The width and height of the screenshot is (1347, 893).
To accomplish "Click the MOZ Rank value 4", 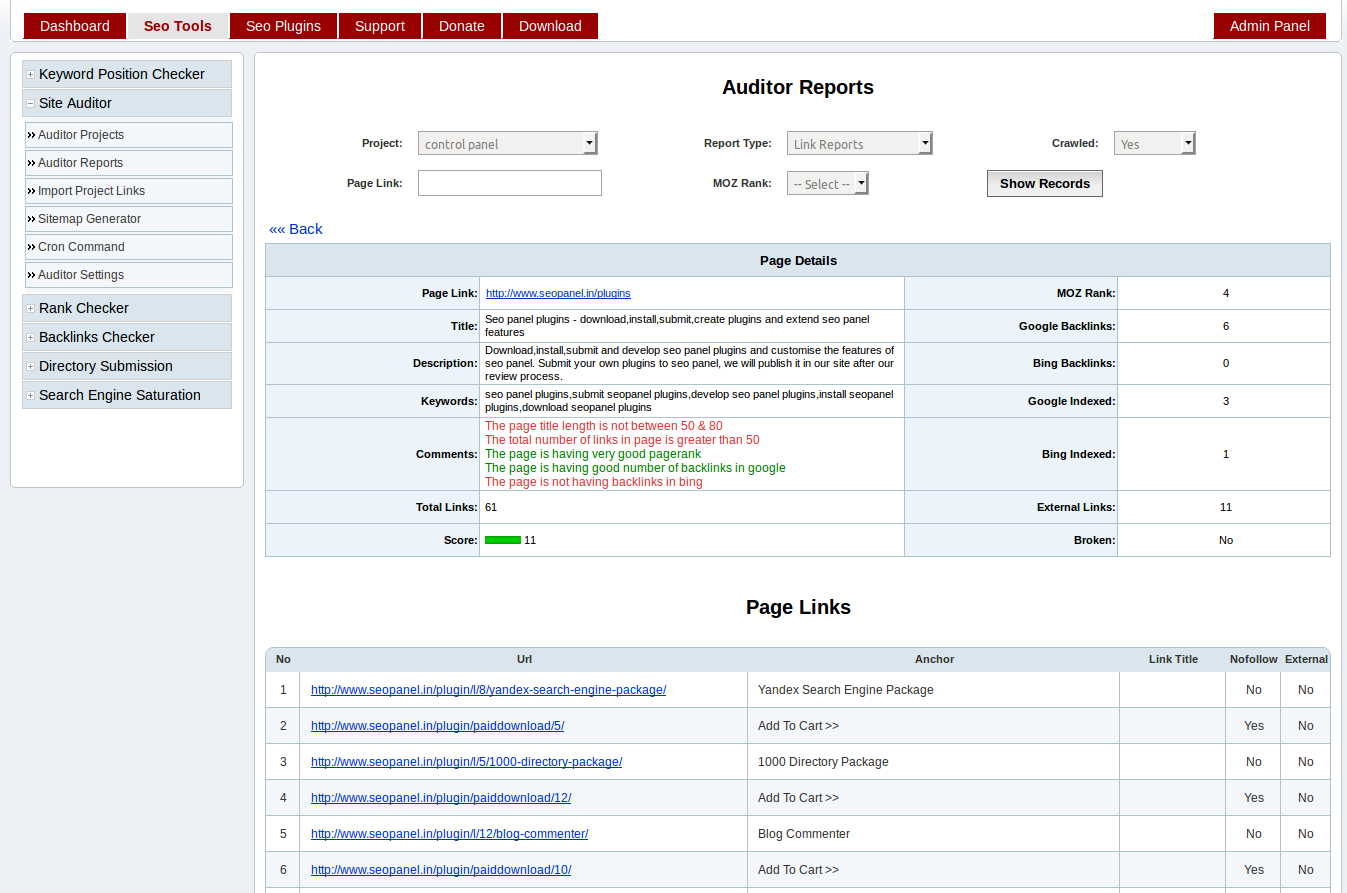I will click(x=1226, y=293).
